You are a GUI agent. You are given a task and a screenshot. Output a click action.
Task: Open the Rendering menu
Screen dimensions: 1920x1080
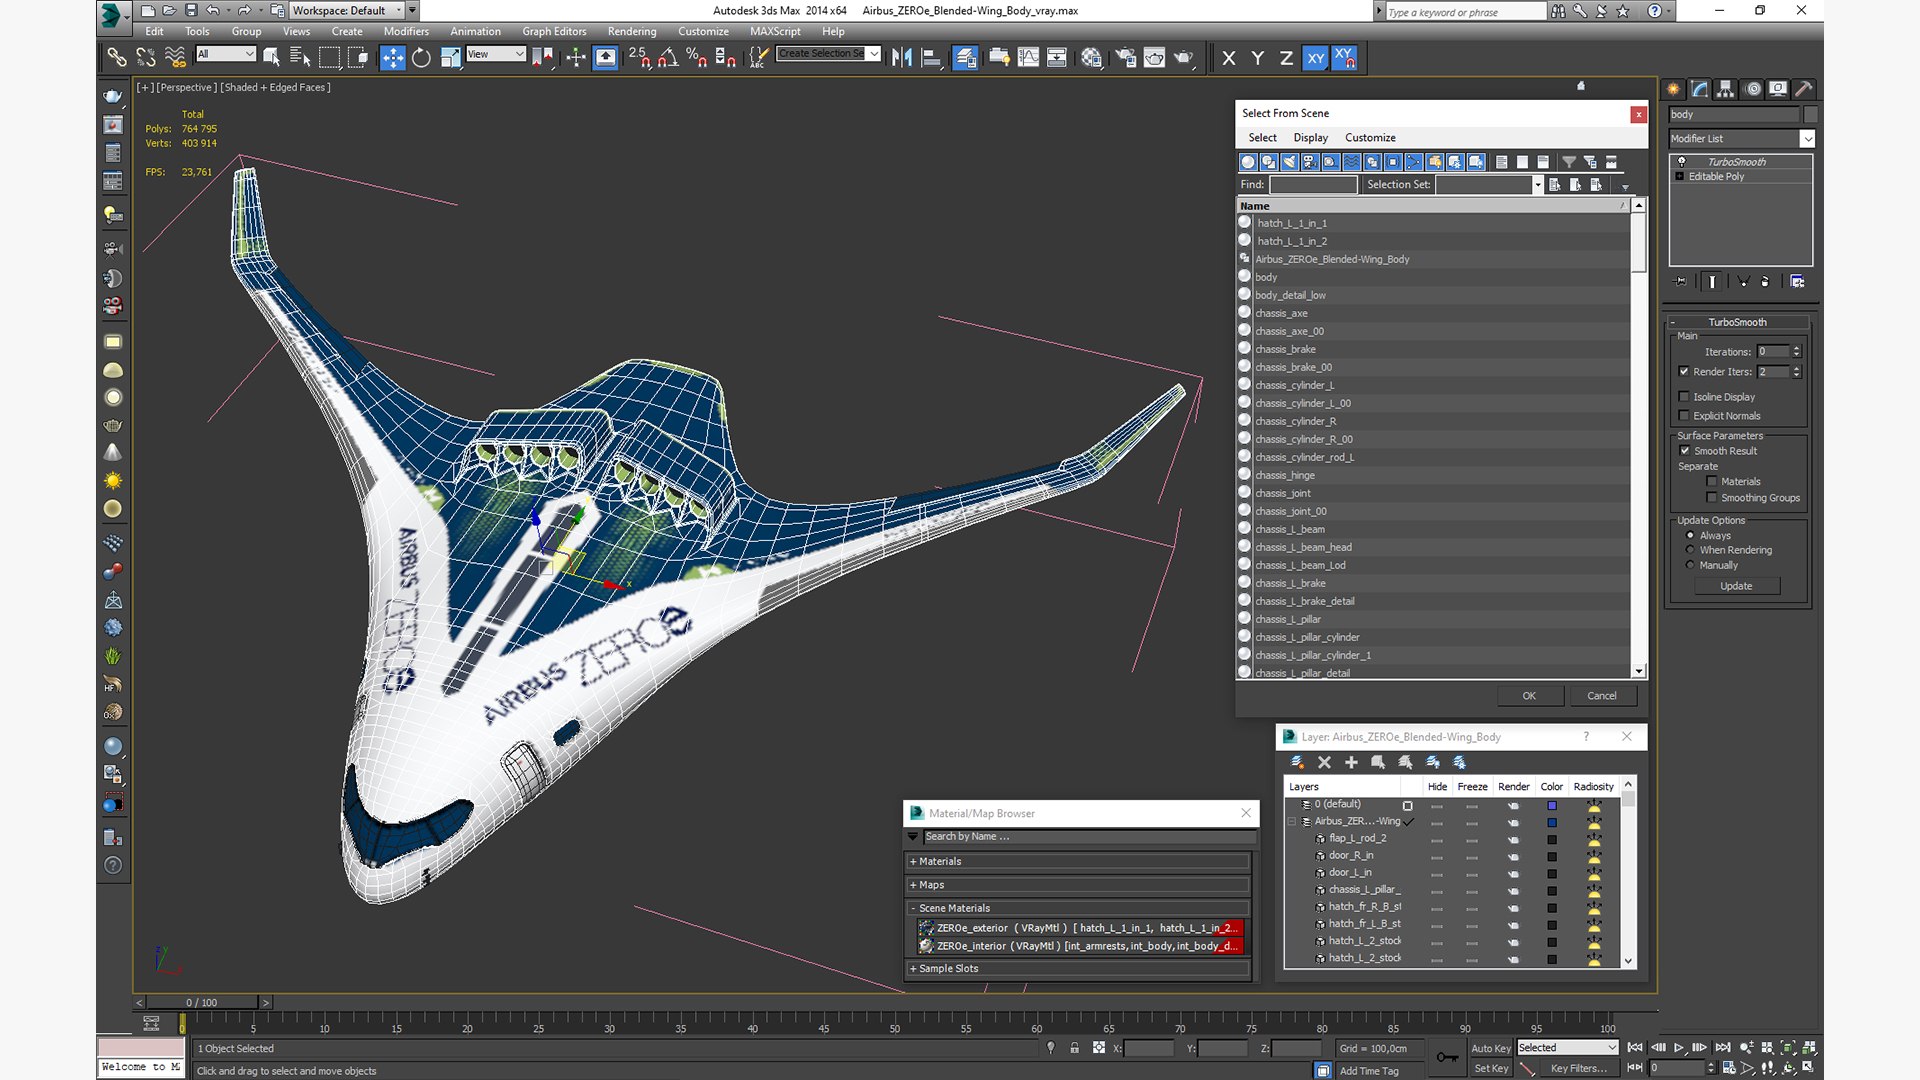[632, 31]
